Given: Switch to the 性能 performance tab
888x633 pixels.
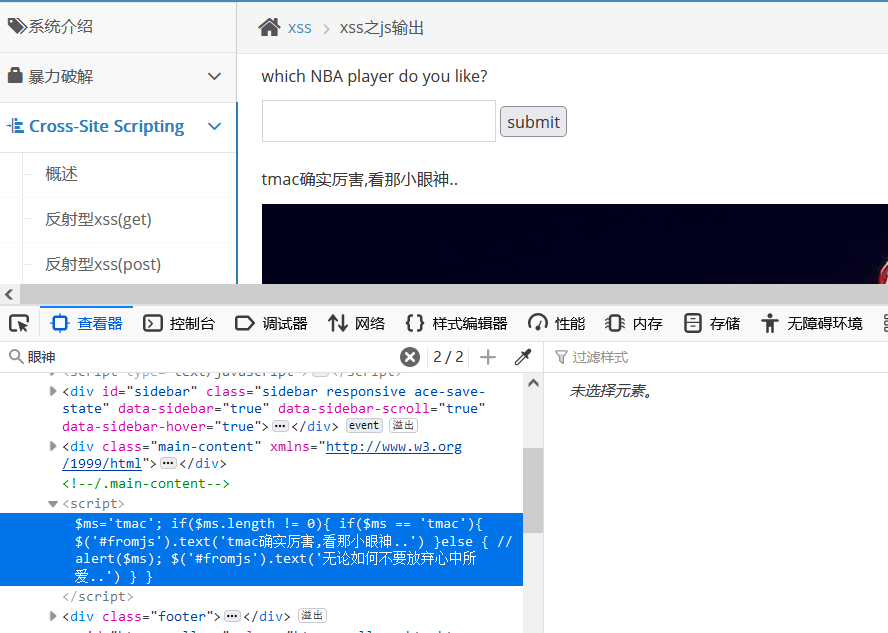Looking at the screenshot, I should point(556,323).
